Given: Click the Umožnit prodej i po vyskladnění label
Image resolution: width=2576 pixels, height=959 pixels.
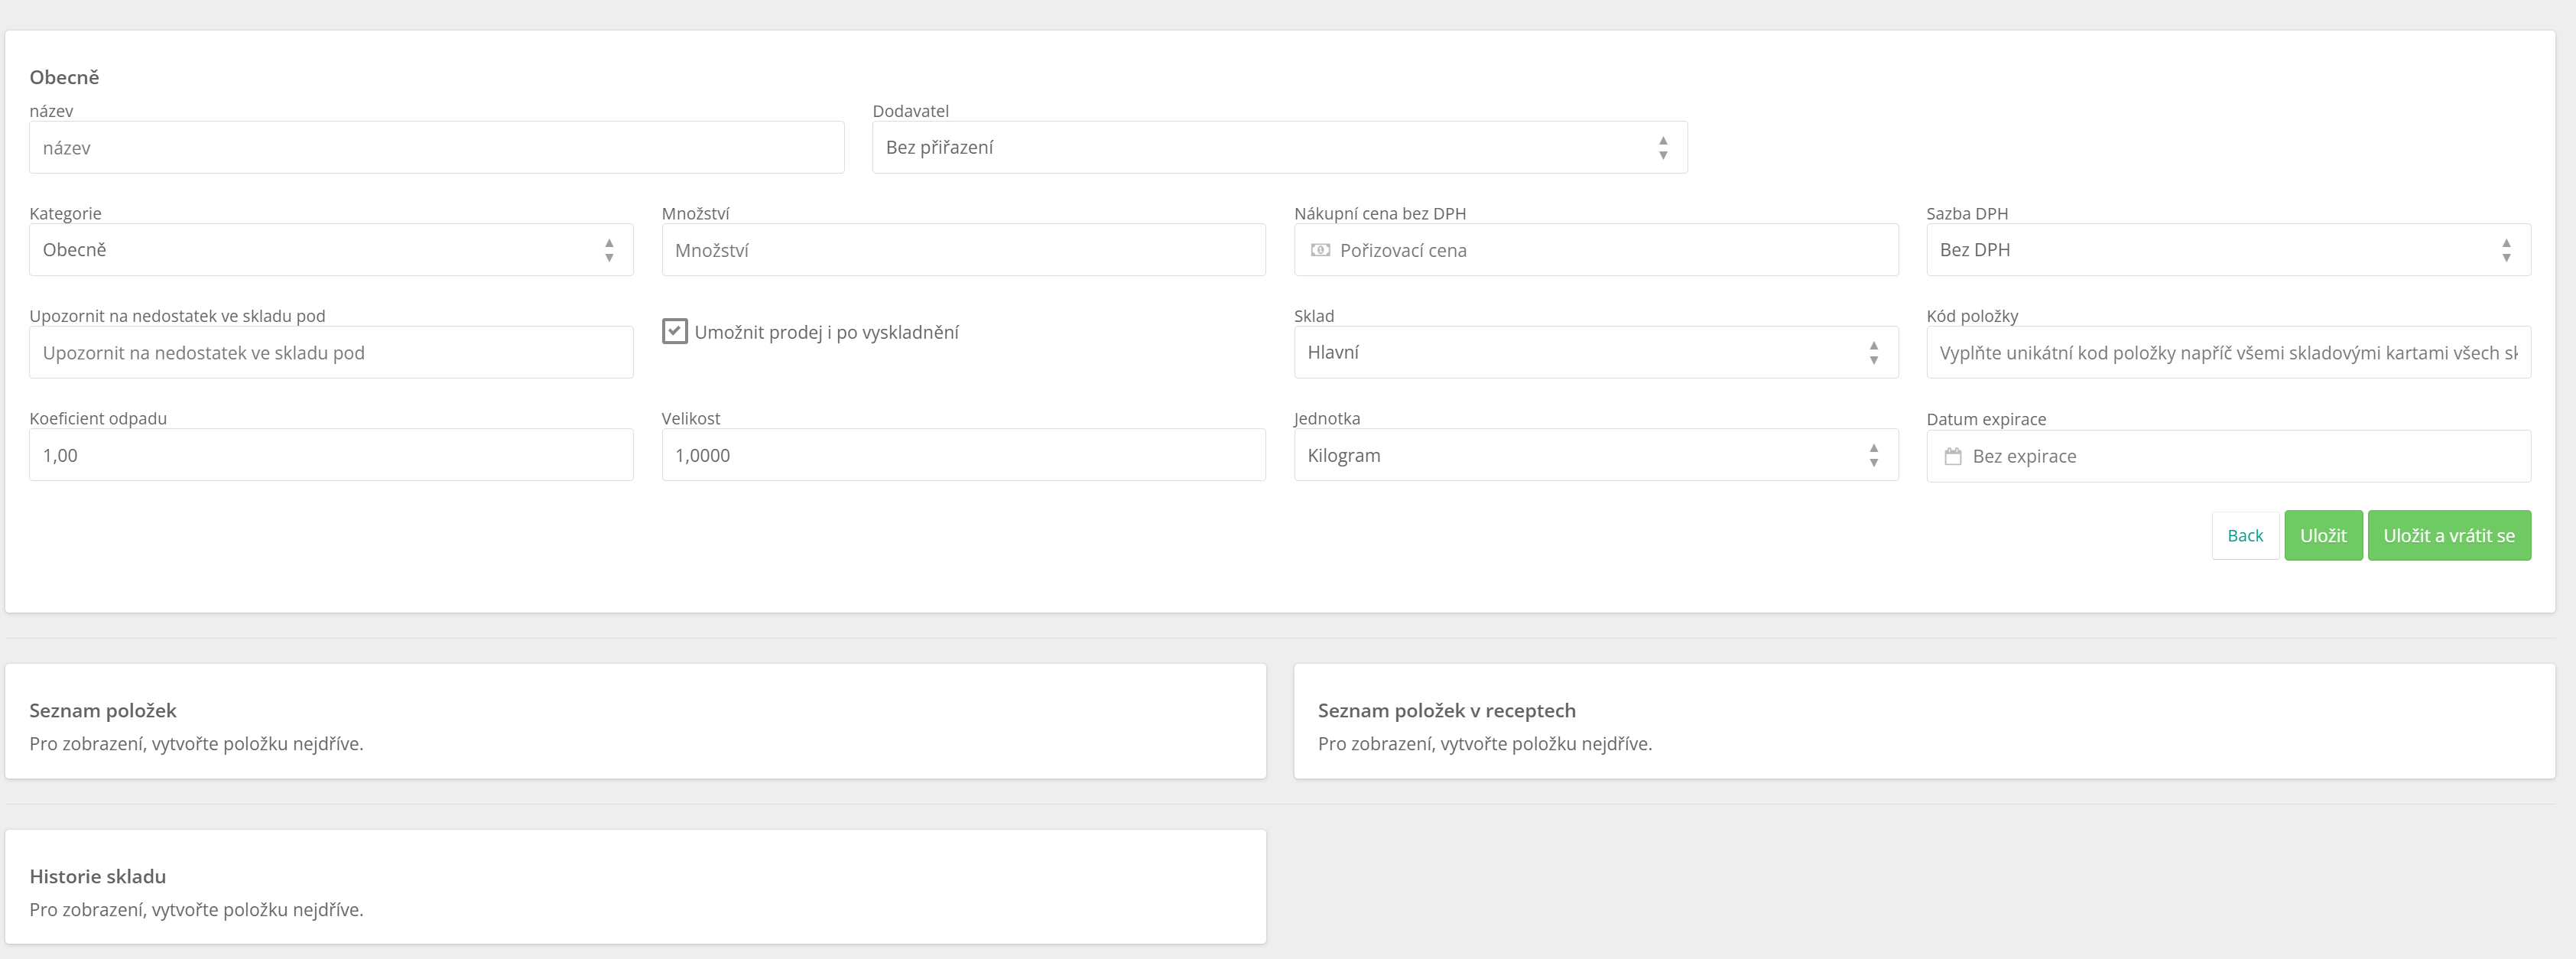Looking at the screenshot, I should point(826,332).
